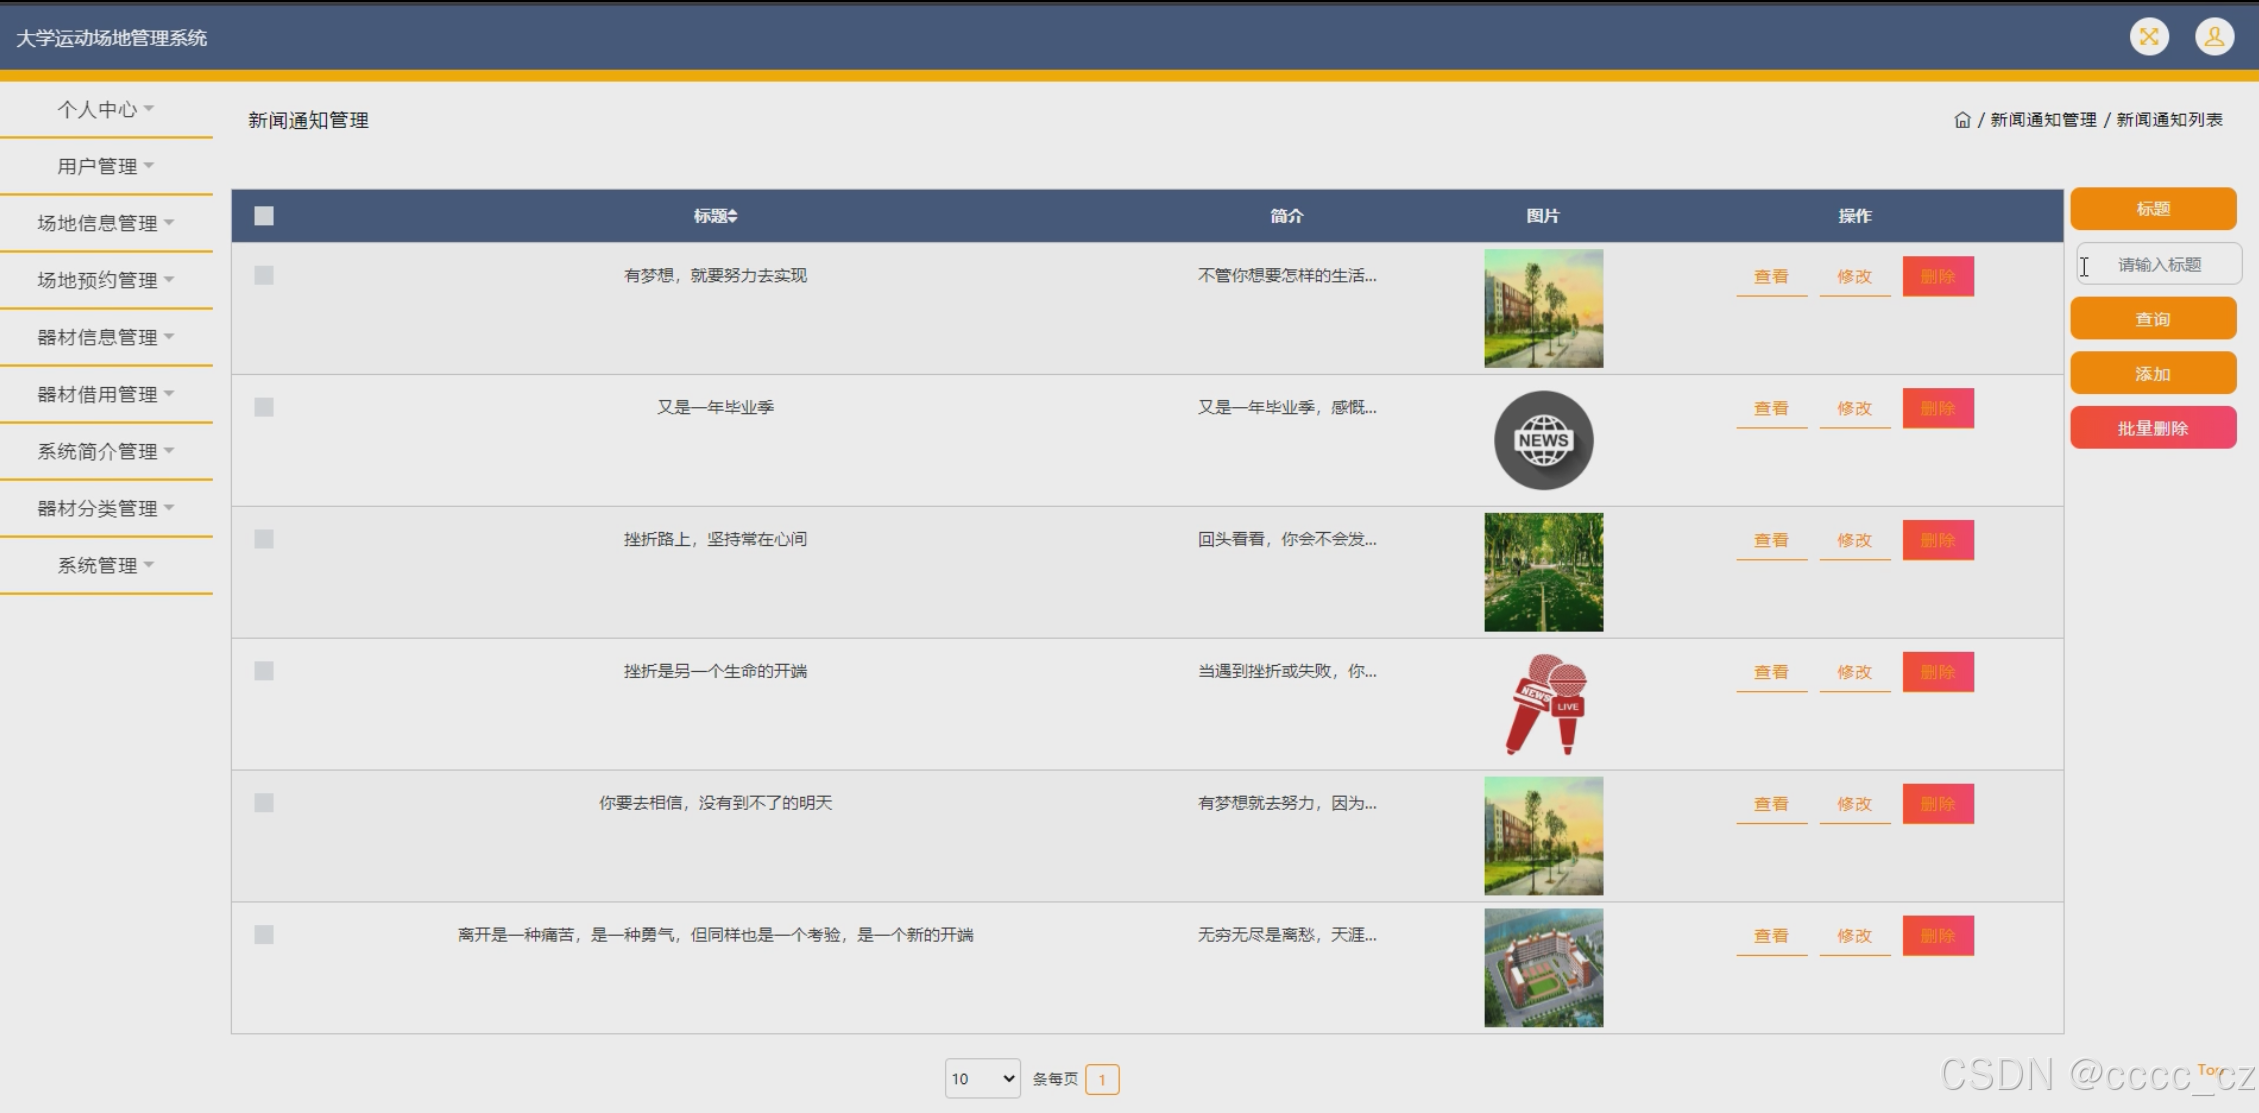This screenshot has width=2259, height=1113.
Task: Expand the 场地信息管理 sidebar menu
Action: (x=105, y=223)
